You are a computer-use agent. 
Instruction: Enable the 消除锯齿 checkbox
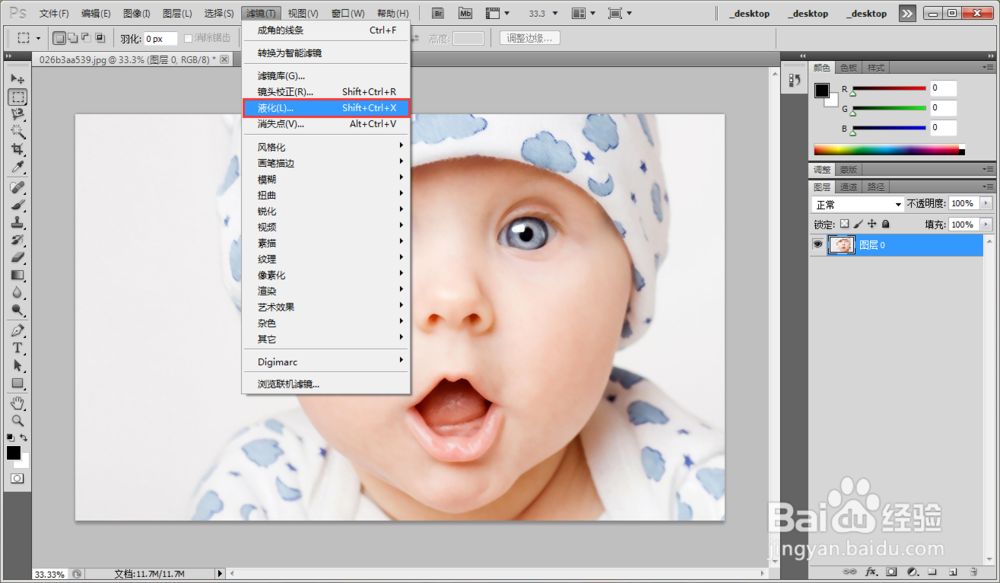pyautogui.click(x=188, y=38)
